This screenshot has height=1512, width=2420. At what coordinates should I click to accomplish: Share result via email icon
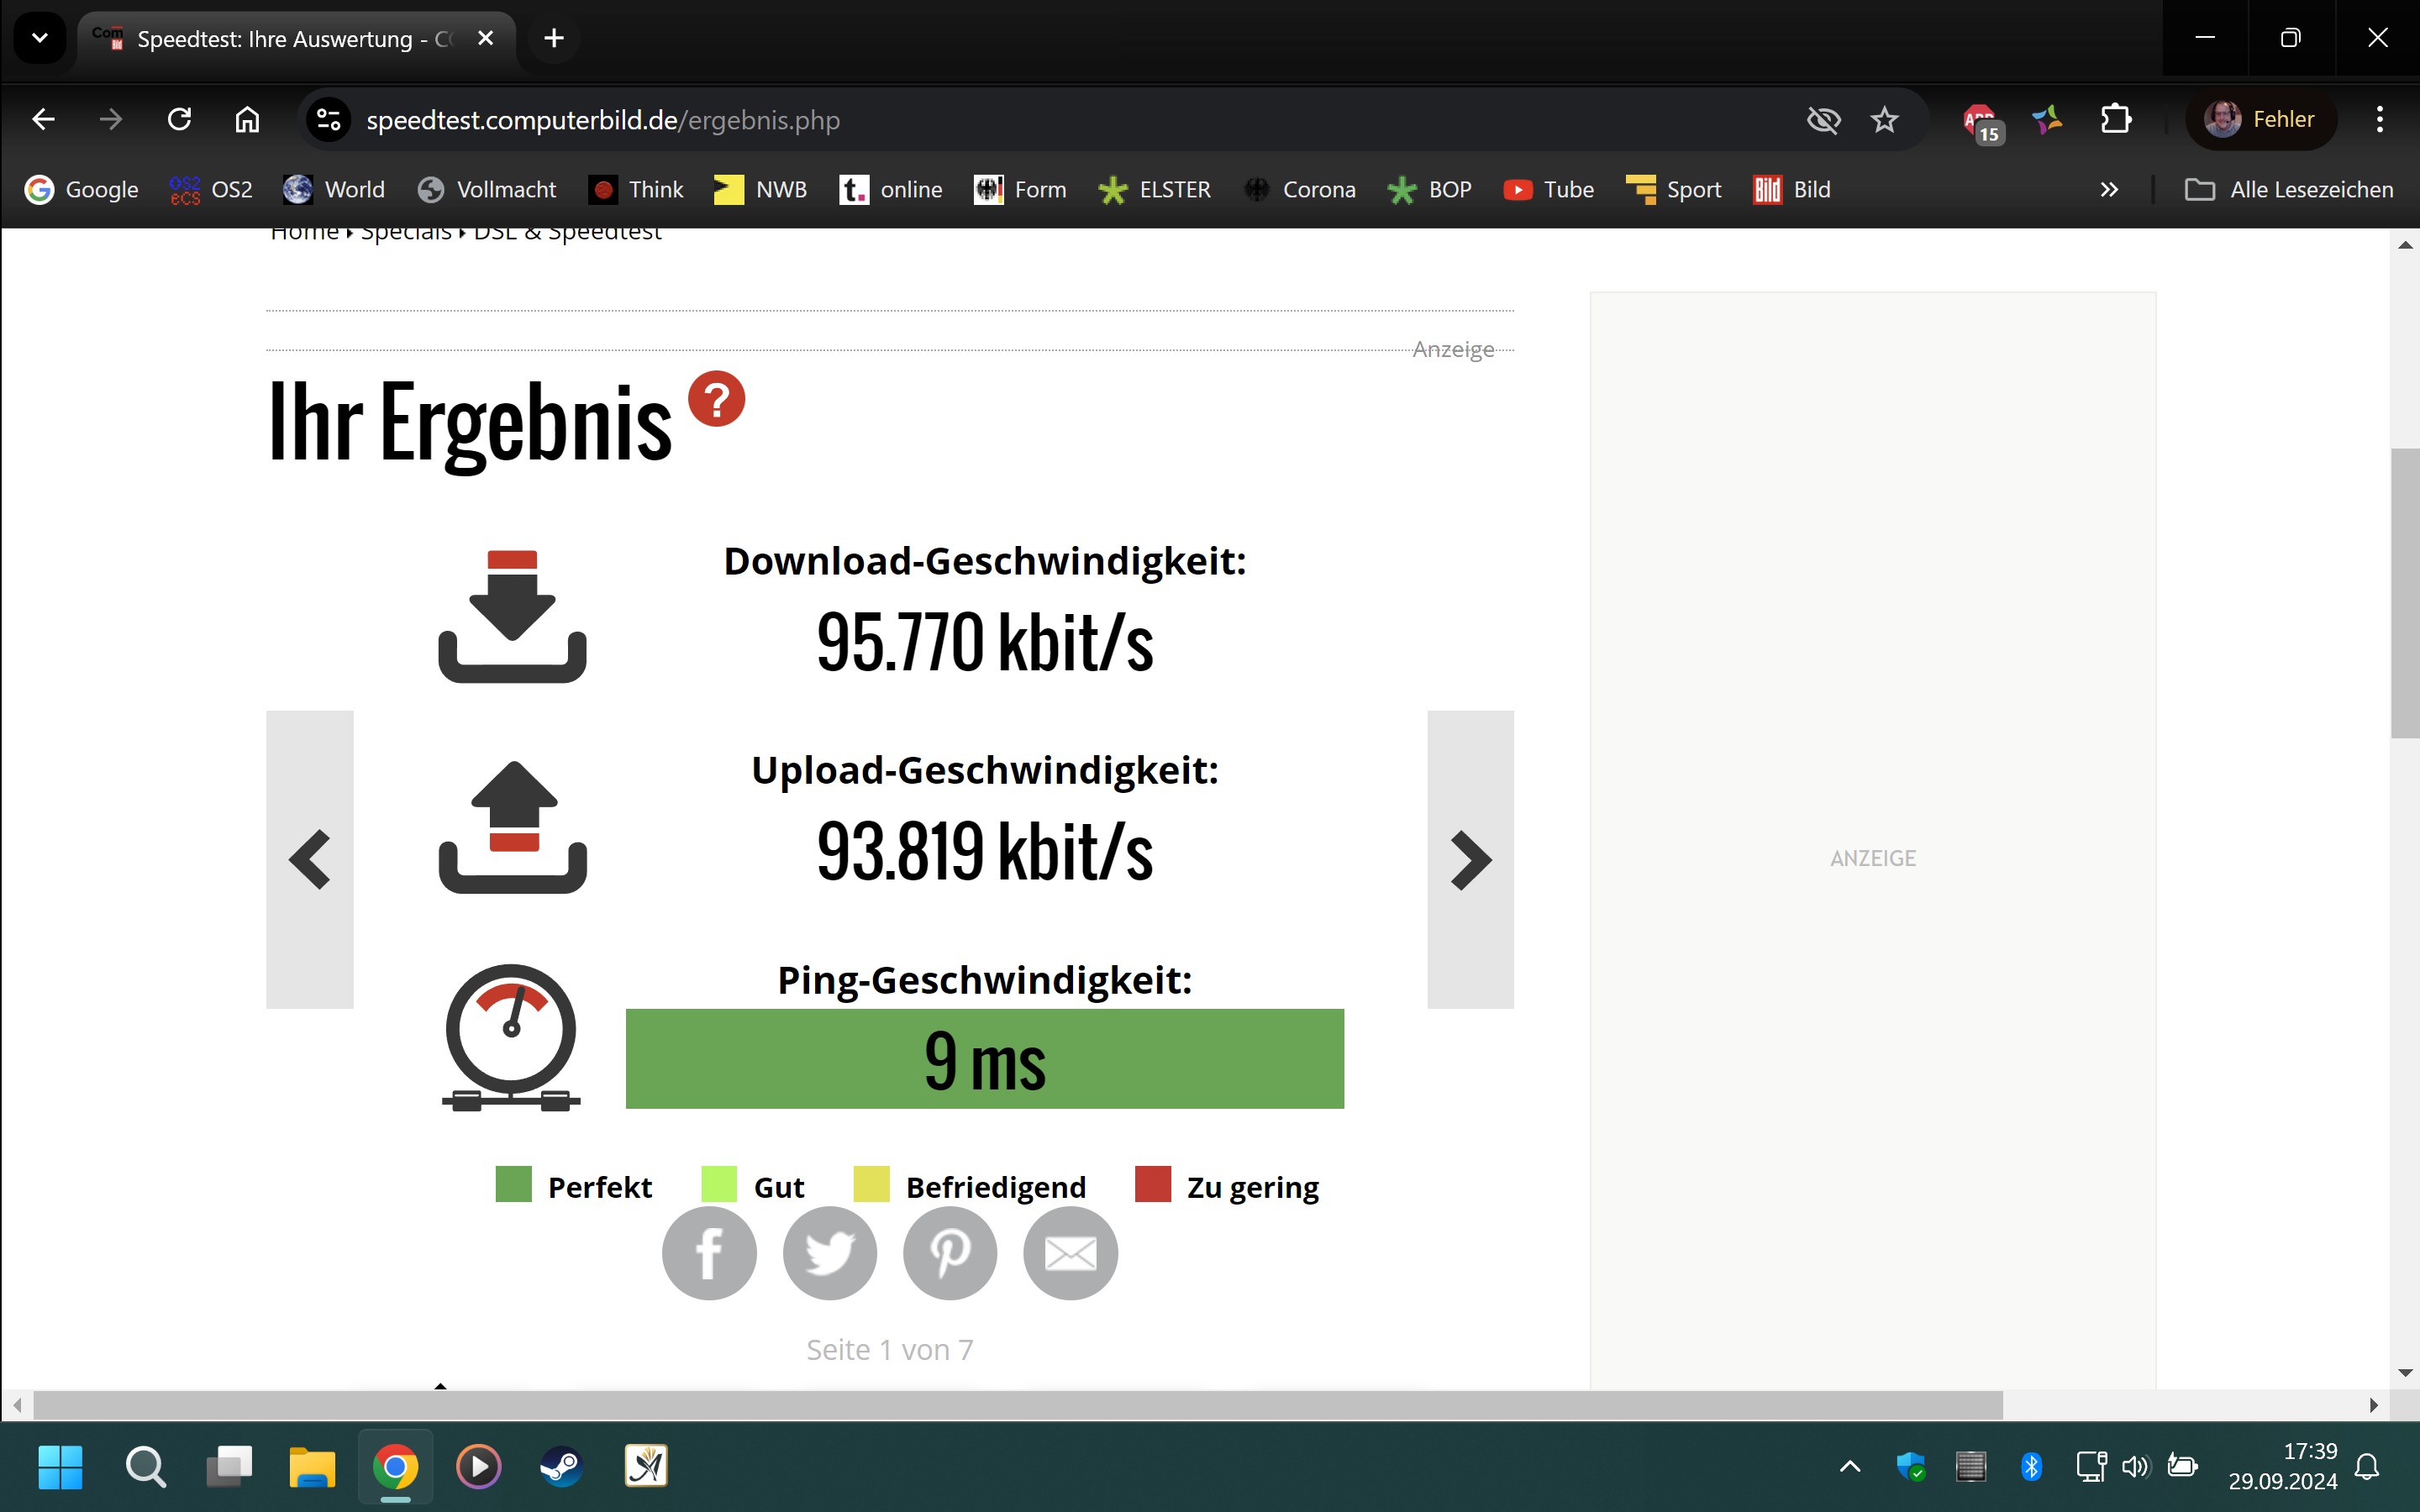(x=1070, y=1253)
